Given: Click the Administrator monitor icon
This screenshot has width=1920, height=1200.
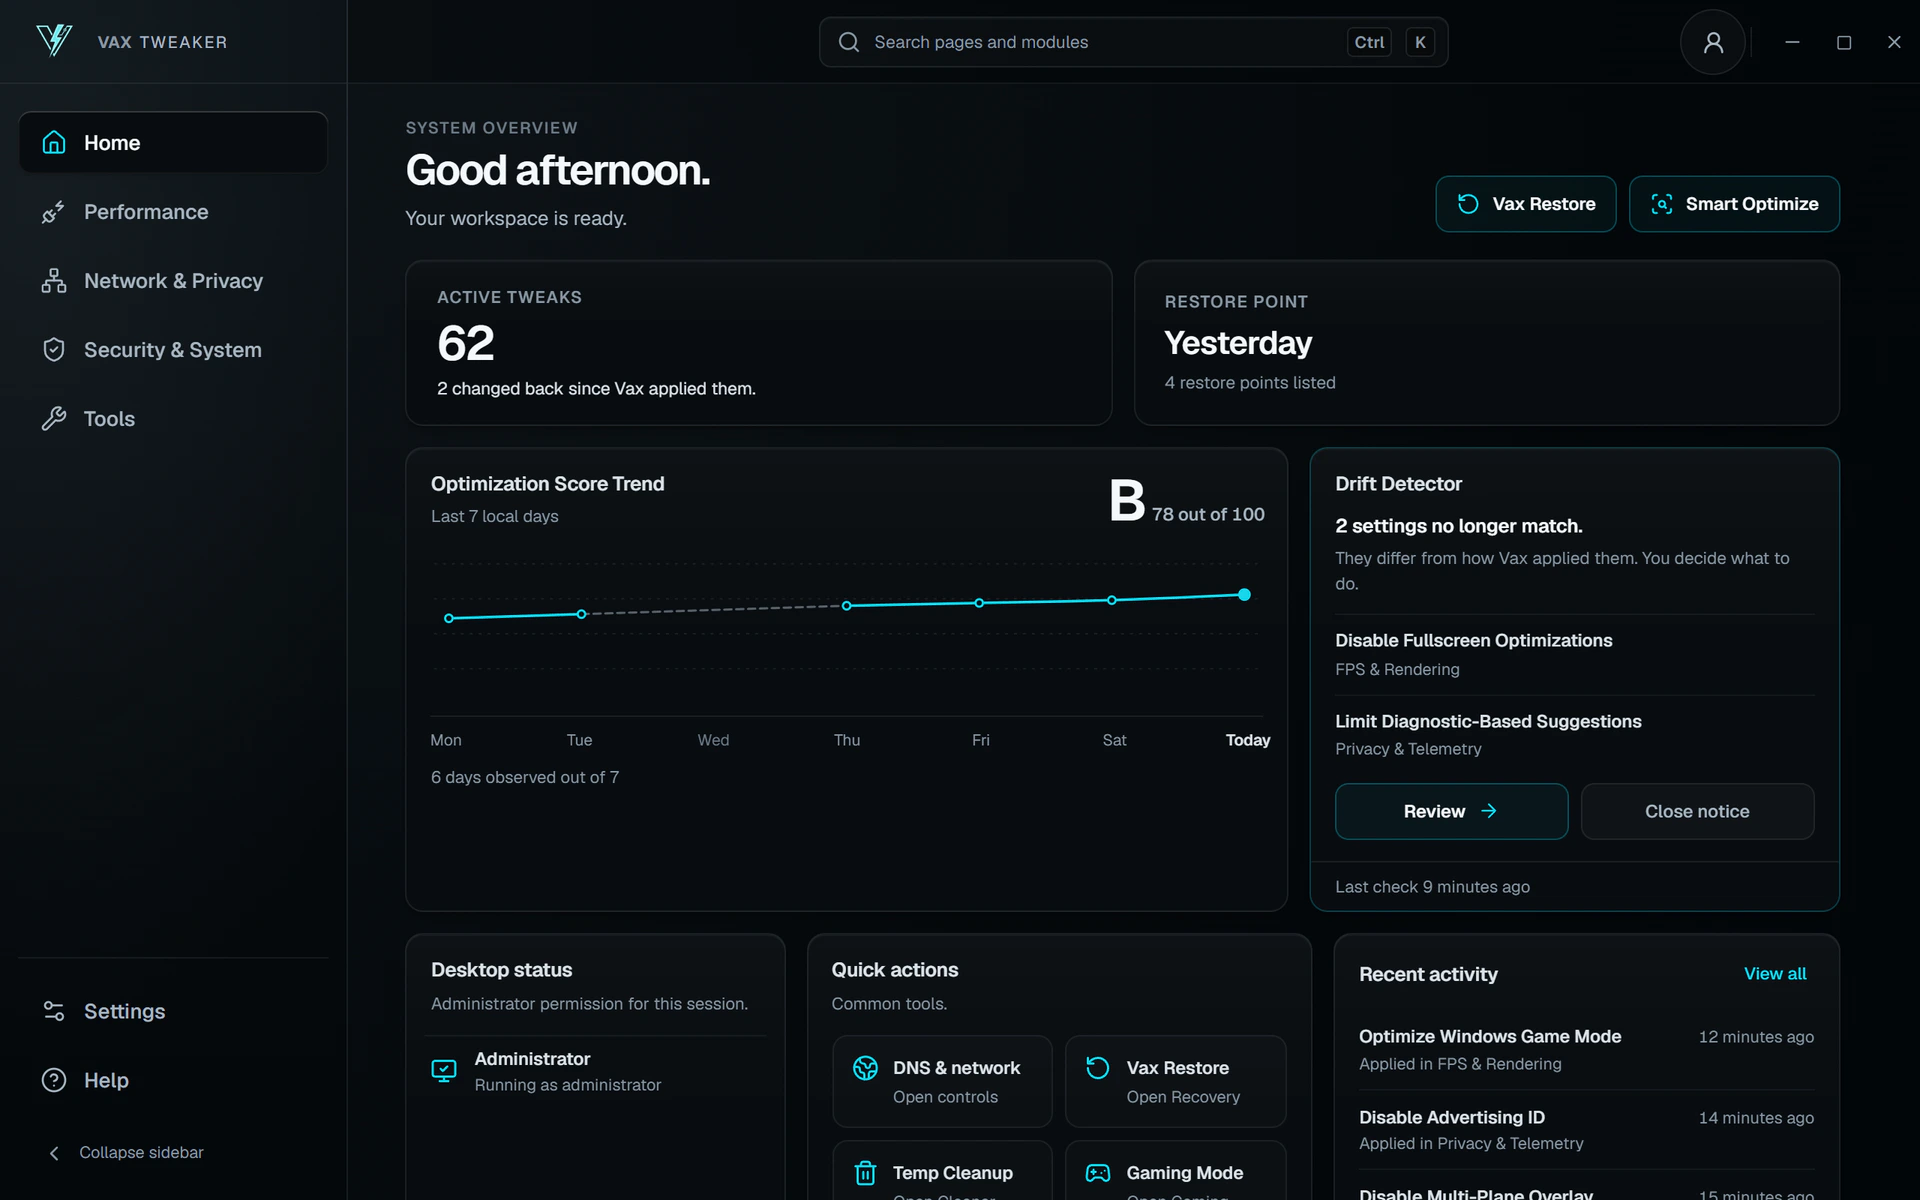Looking at the screenshot, I should (443, 1071).
